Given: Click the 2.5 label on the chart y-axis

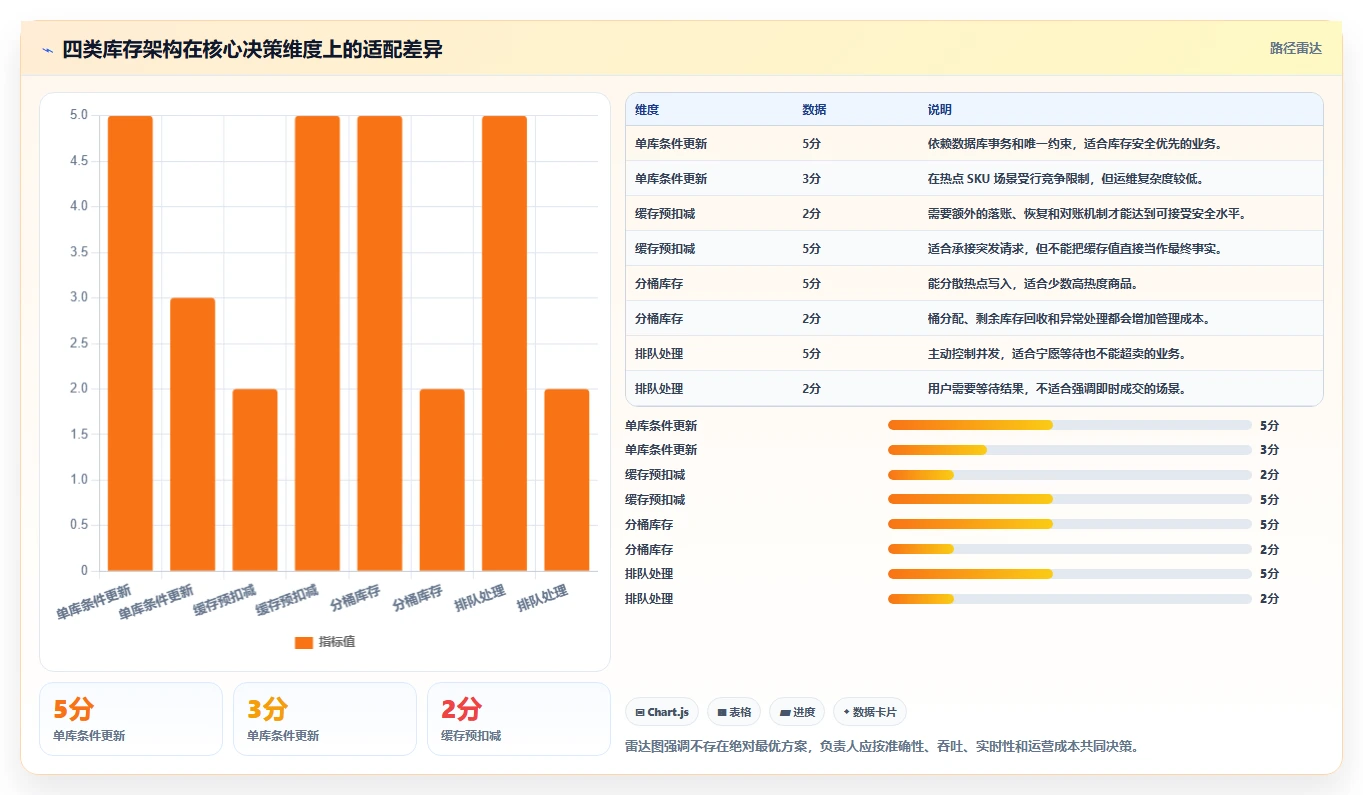Looking at the screenshot, I should (79, 343).
